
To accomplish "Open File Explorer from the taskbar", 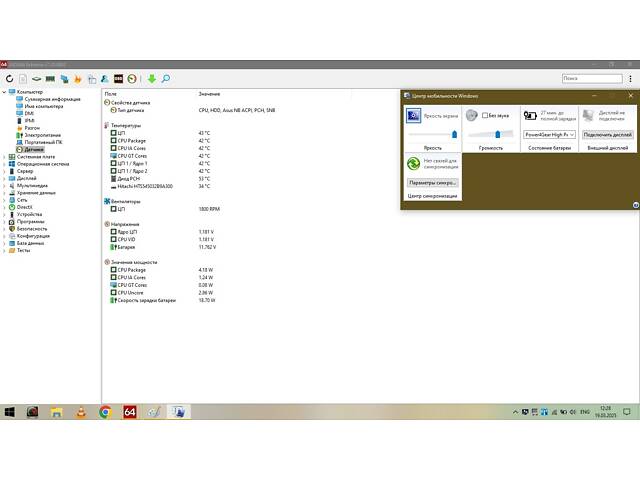I will tap(56, 412).
